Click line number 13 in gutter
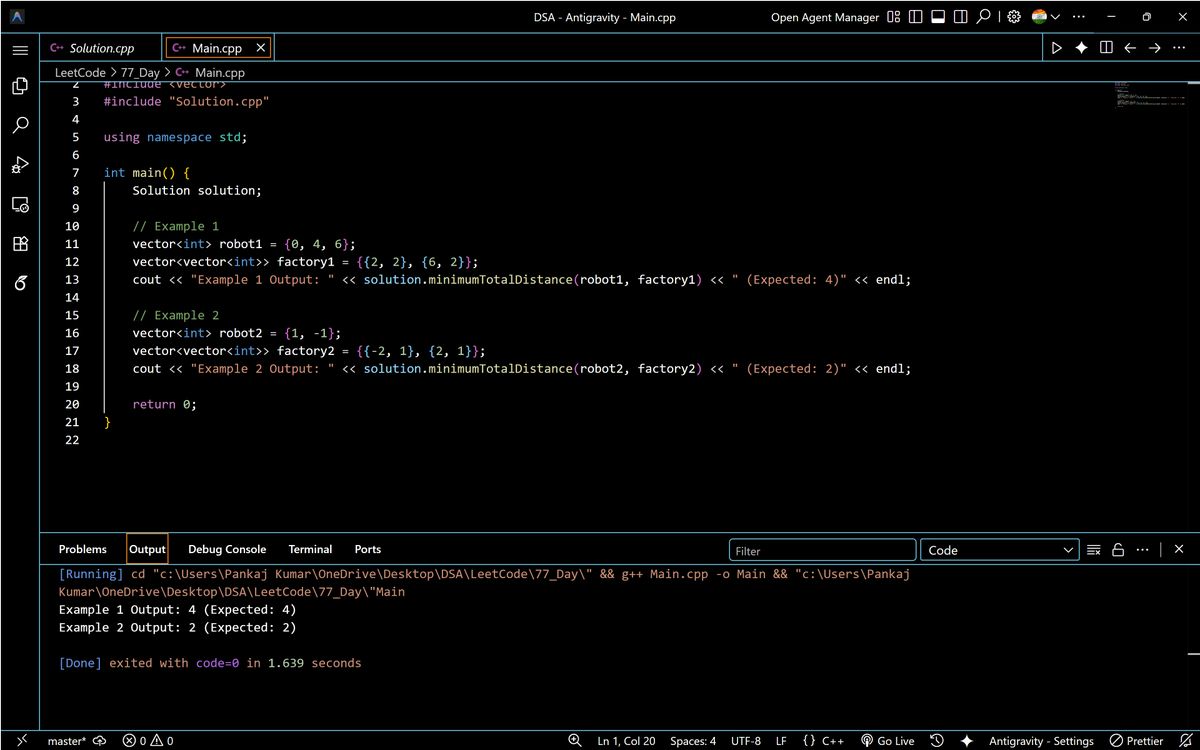 [72, 280]
